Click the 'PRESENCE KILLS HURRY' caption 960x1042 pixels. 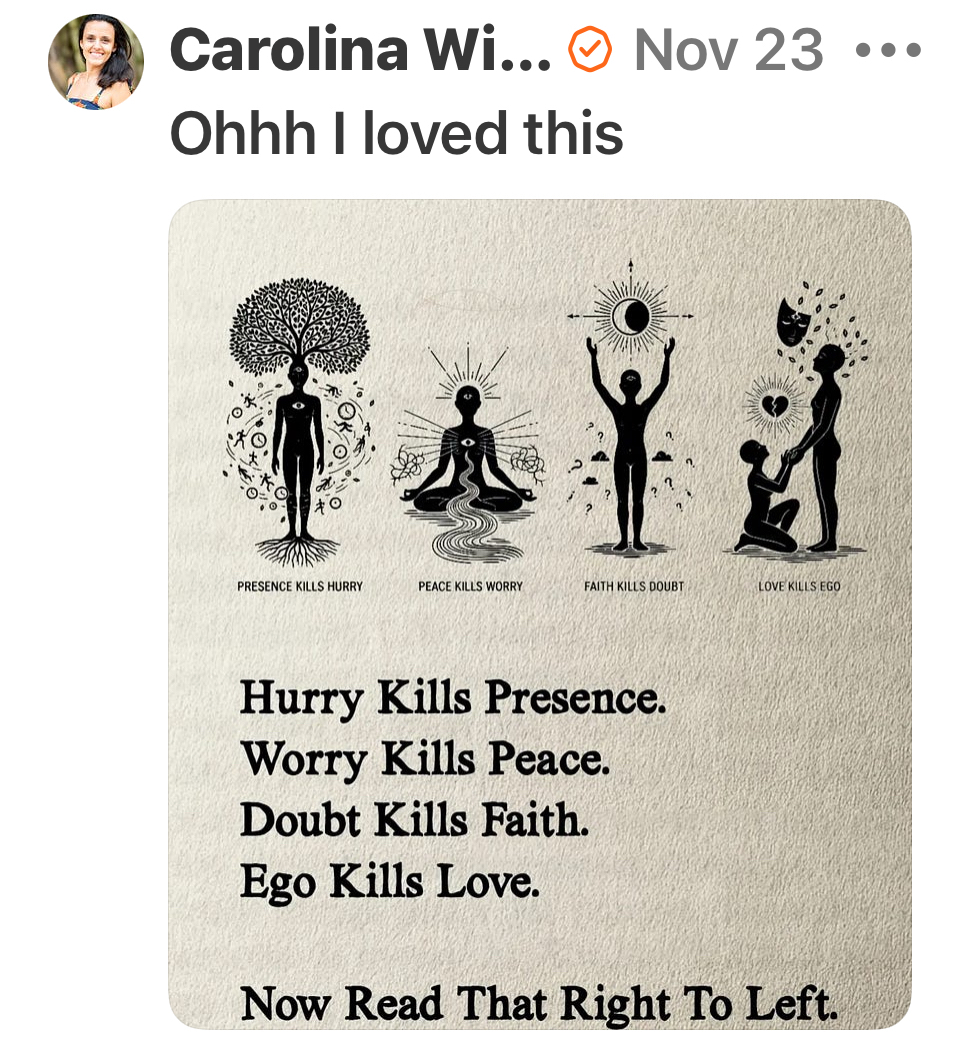pyautogui.click(x=300, y=586)
